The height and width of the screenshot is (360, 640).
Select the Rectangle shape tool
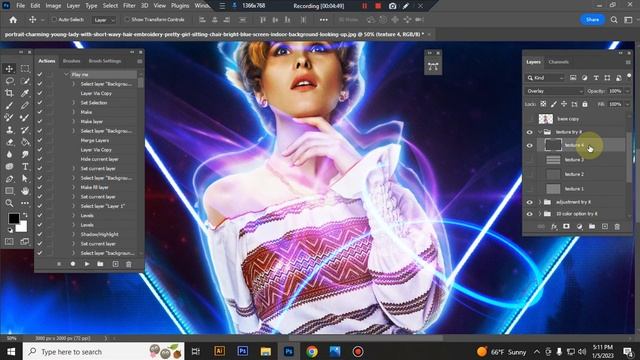pyautogui.click(x=9, y=191)
